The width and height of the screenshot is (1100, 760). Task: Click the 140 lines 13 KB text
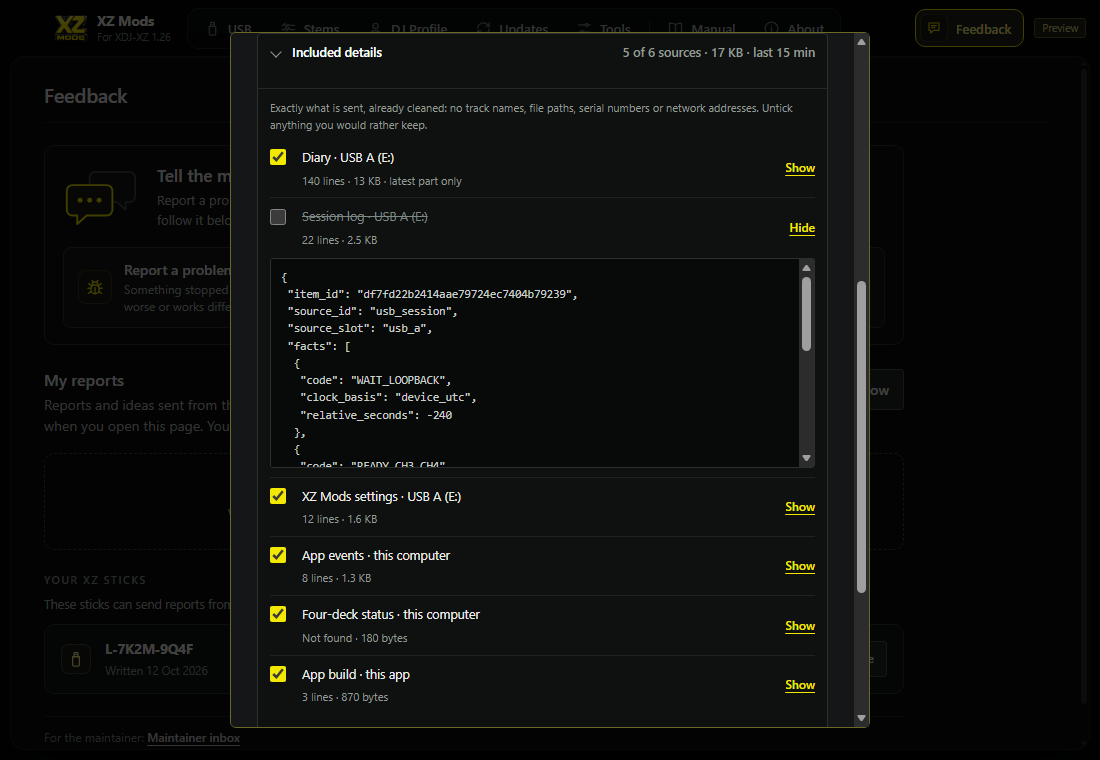[382, 181]
